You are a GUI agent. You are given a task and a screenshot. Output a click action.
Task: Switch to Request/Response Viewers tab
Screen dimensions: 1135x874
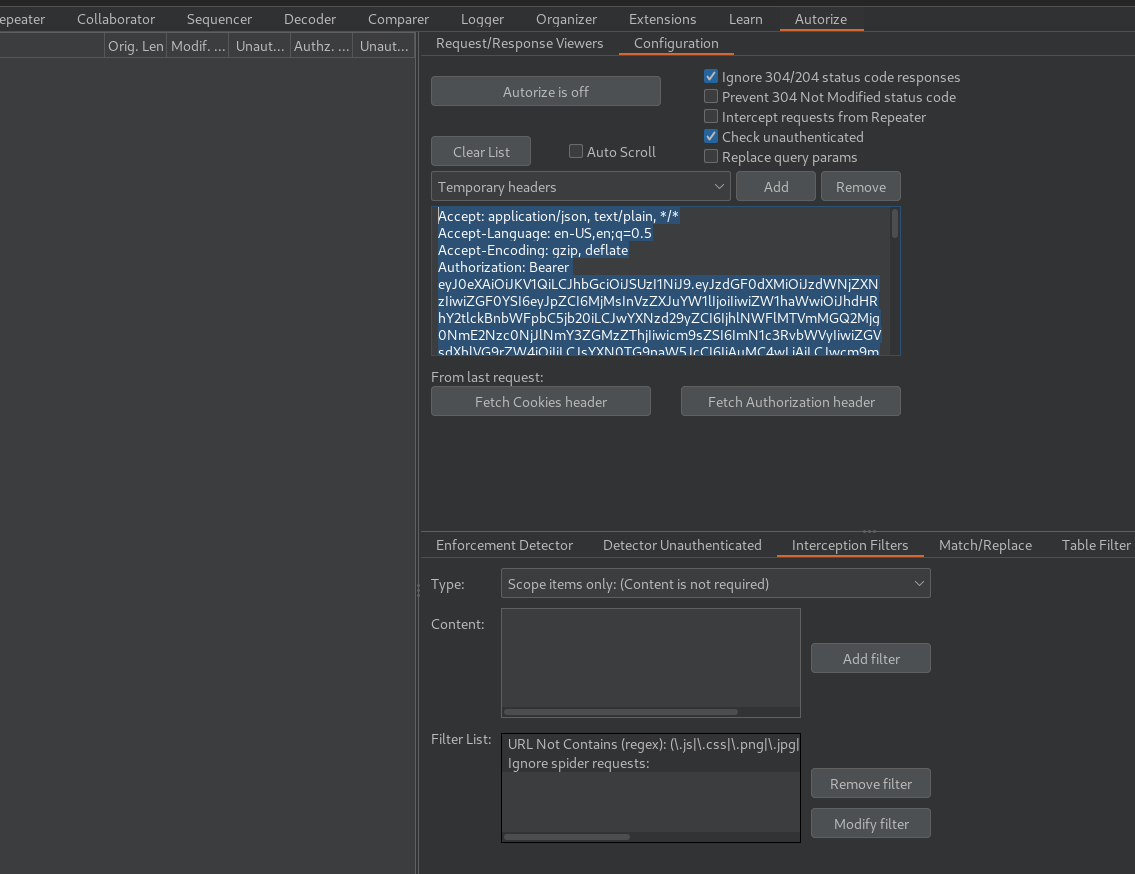pos(519,44)
